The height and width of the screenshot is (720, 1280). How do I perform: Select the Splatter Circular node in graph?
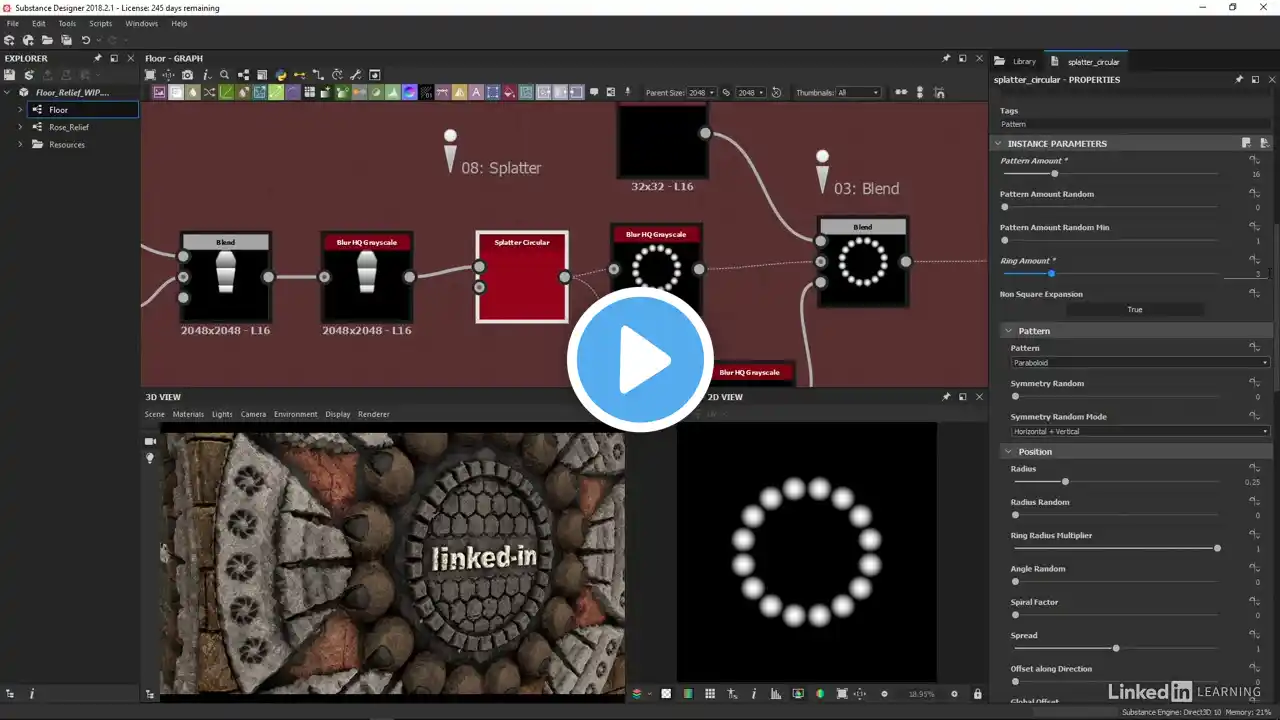[x=522, y=277]
